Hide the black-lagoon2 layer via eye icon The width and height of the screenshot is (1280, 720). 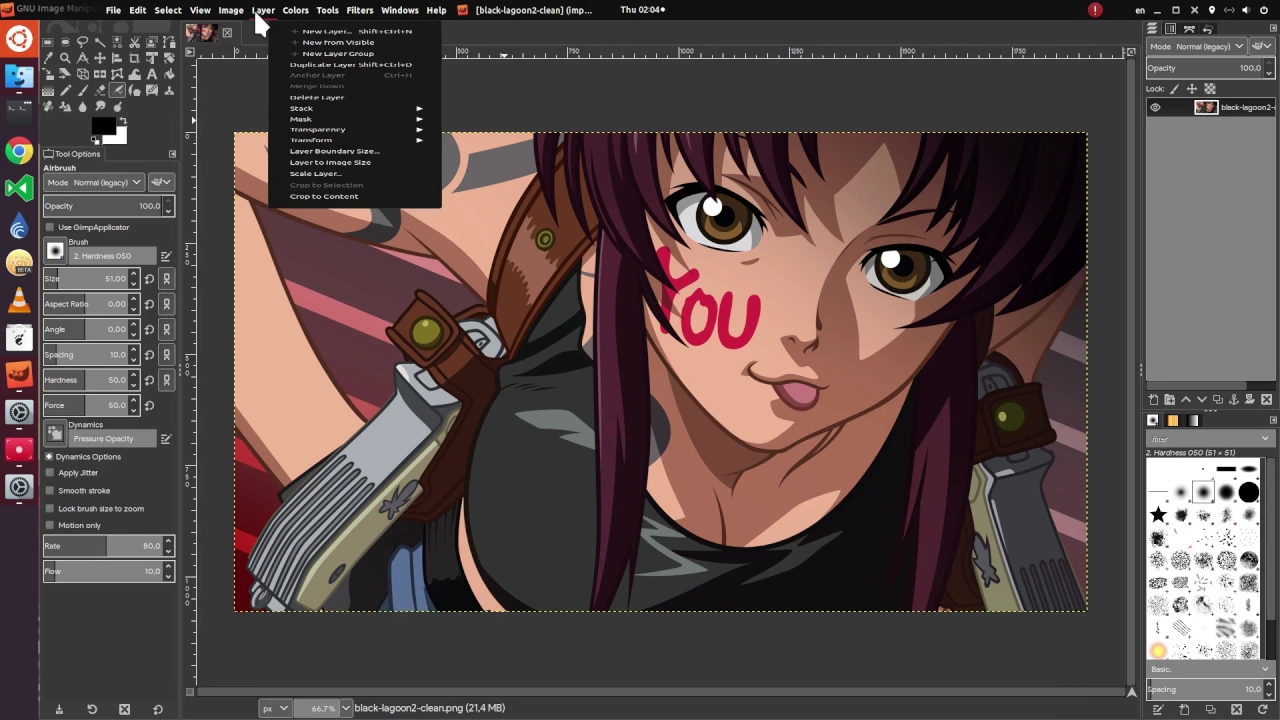tap(1155, 107)
